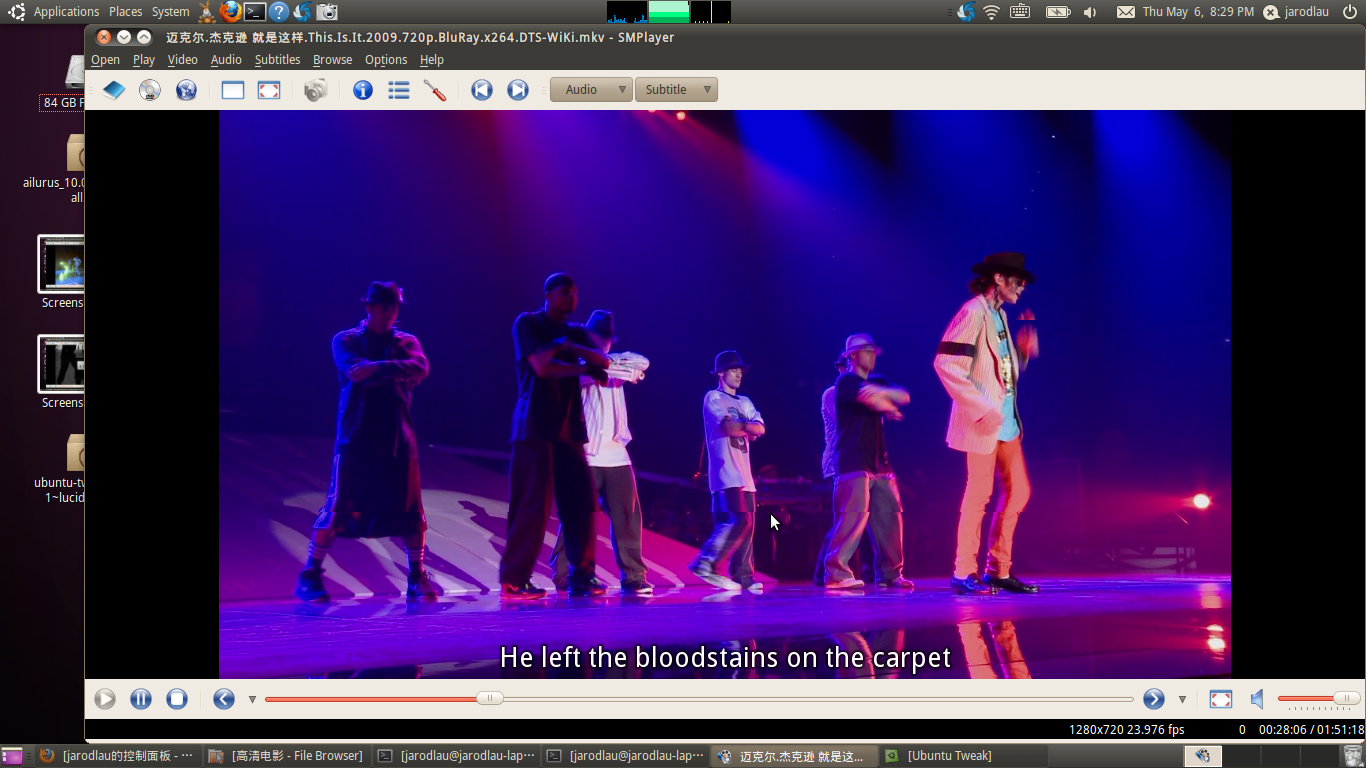Select the 84 GB drive desktop icon
This screenshot has width=1366, height=768.
(62, 82)
